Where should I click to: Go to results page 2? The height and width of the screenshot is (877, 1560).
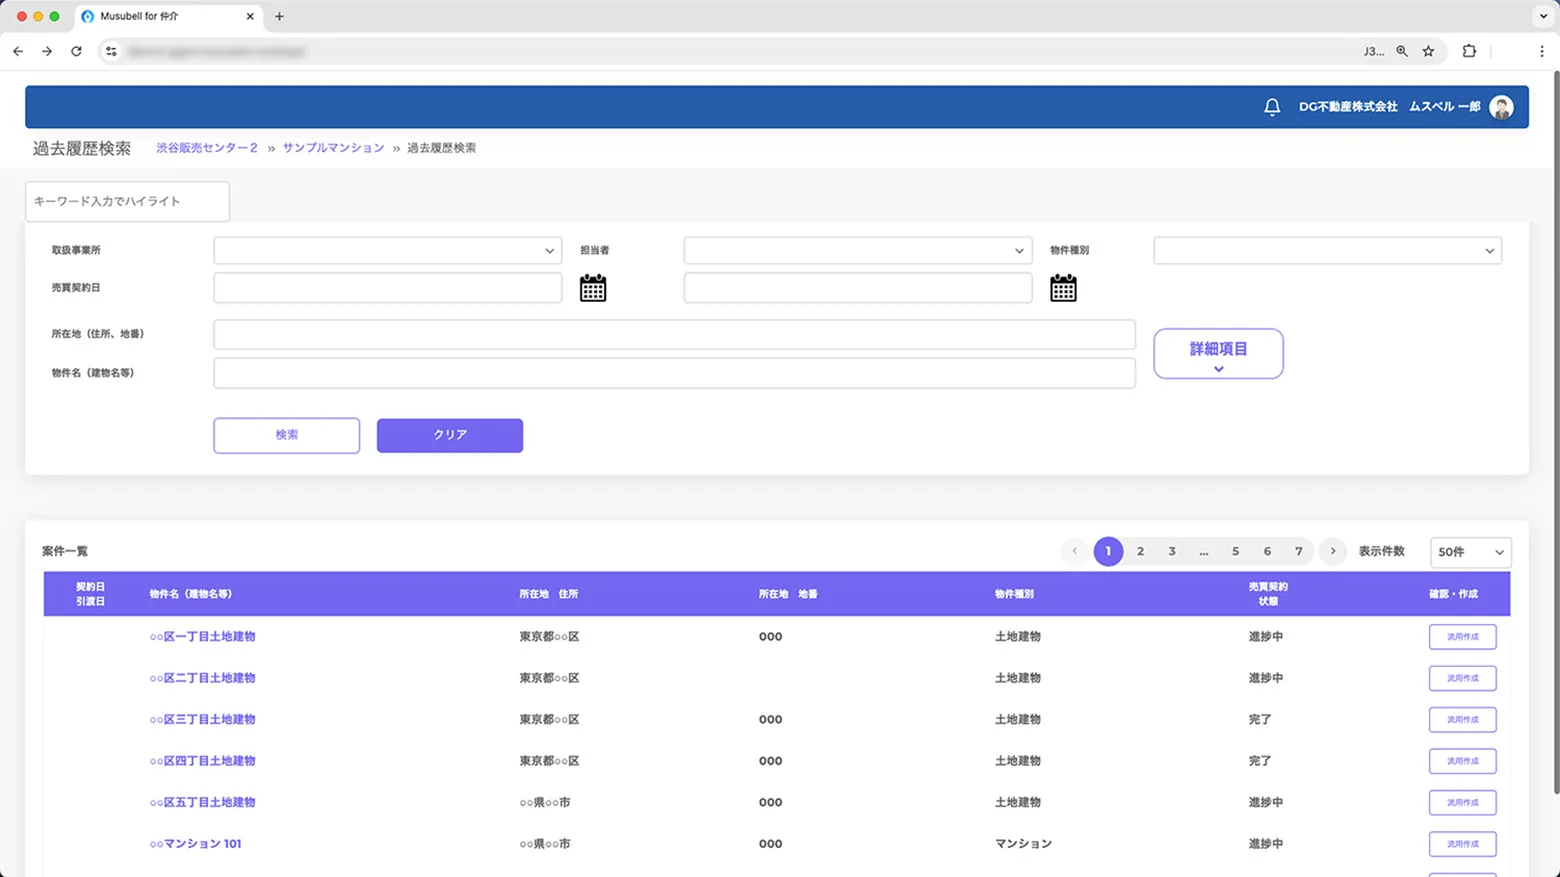(1140, 551)
